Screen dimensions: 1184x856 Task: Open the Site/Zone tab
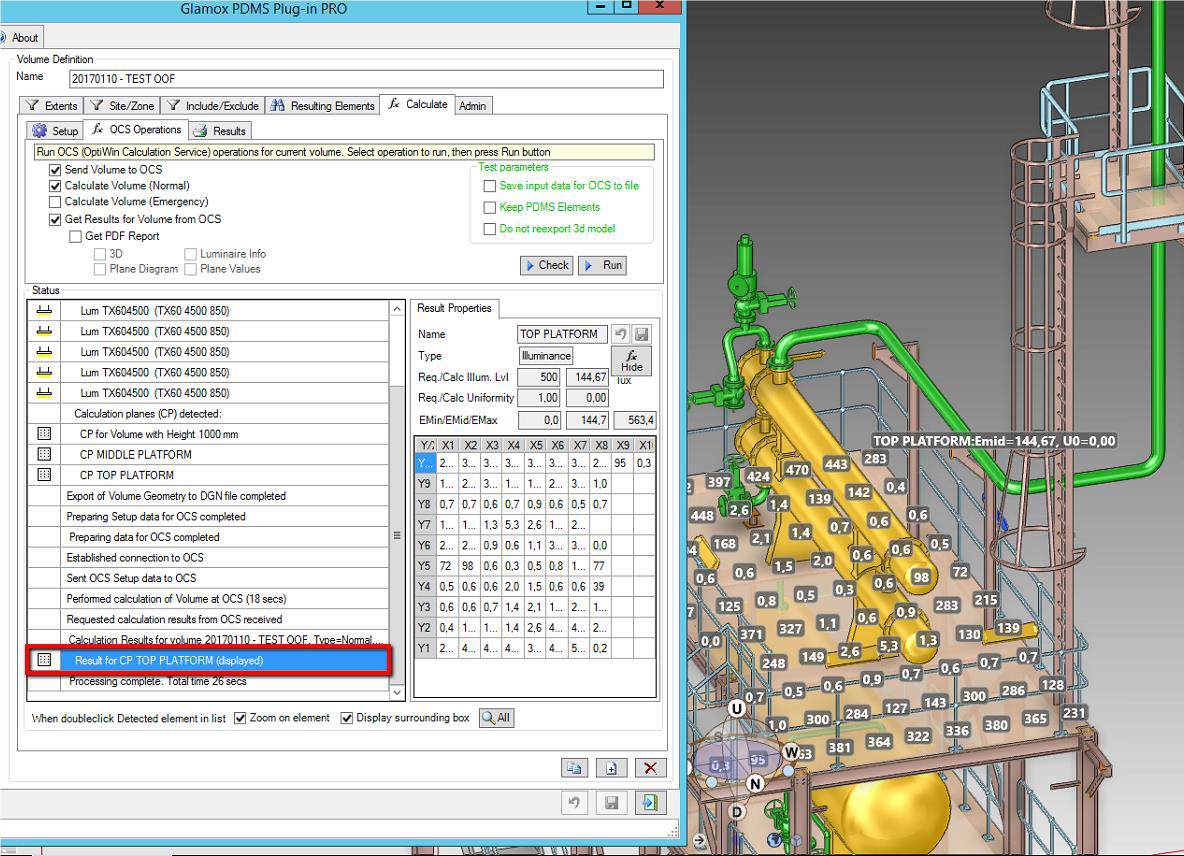click(x=122, y=106)
